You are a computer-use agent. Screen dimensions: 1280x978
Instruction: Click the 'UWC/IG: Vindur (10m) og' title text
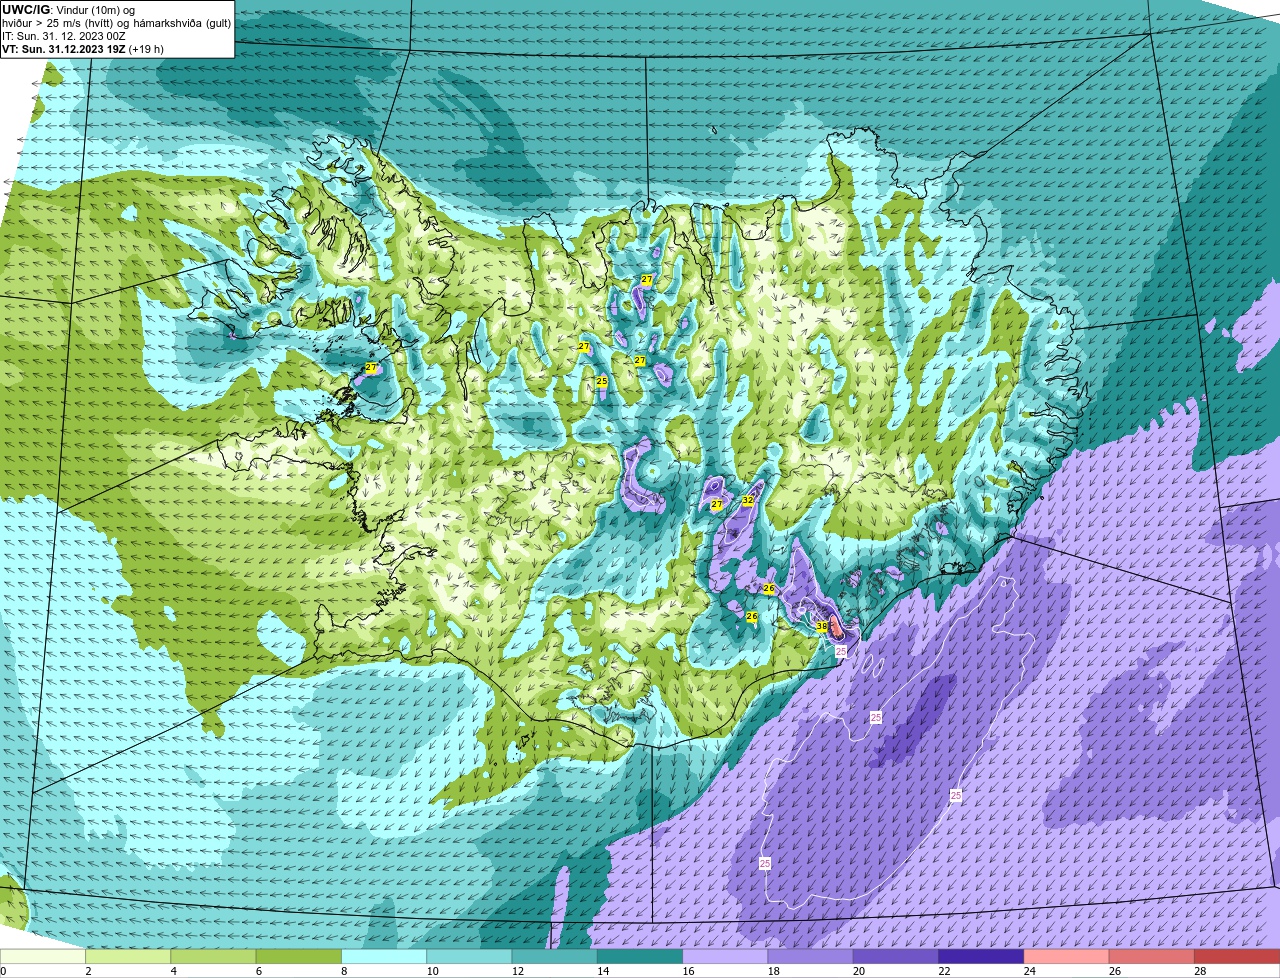(x=68, y=10)
